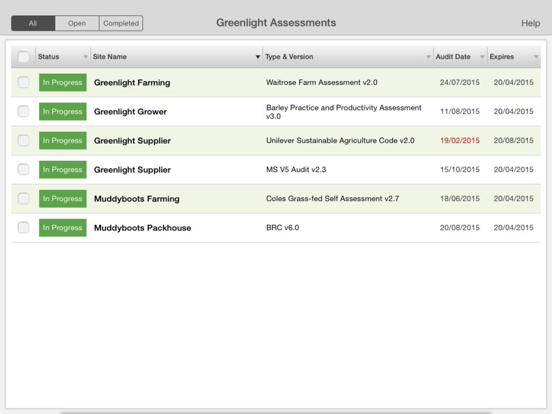Image resolution: width=552 pixels, height=414 pixels.
Task: Click the audit date 18/06/2015
Action: click(460, 199)
